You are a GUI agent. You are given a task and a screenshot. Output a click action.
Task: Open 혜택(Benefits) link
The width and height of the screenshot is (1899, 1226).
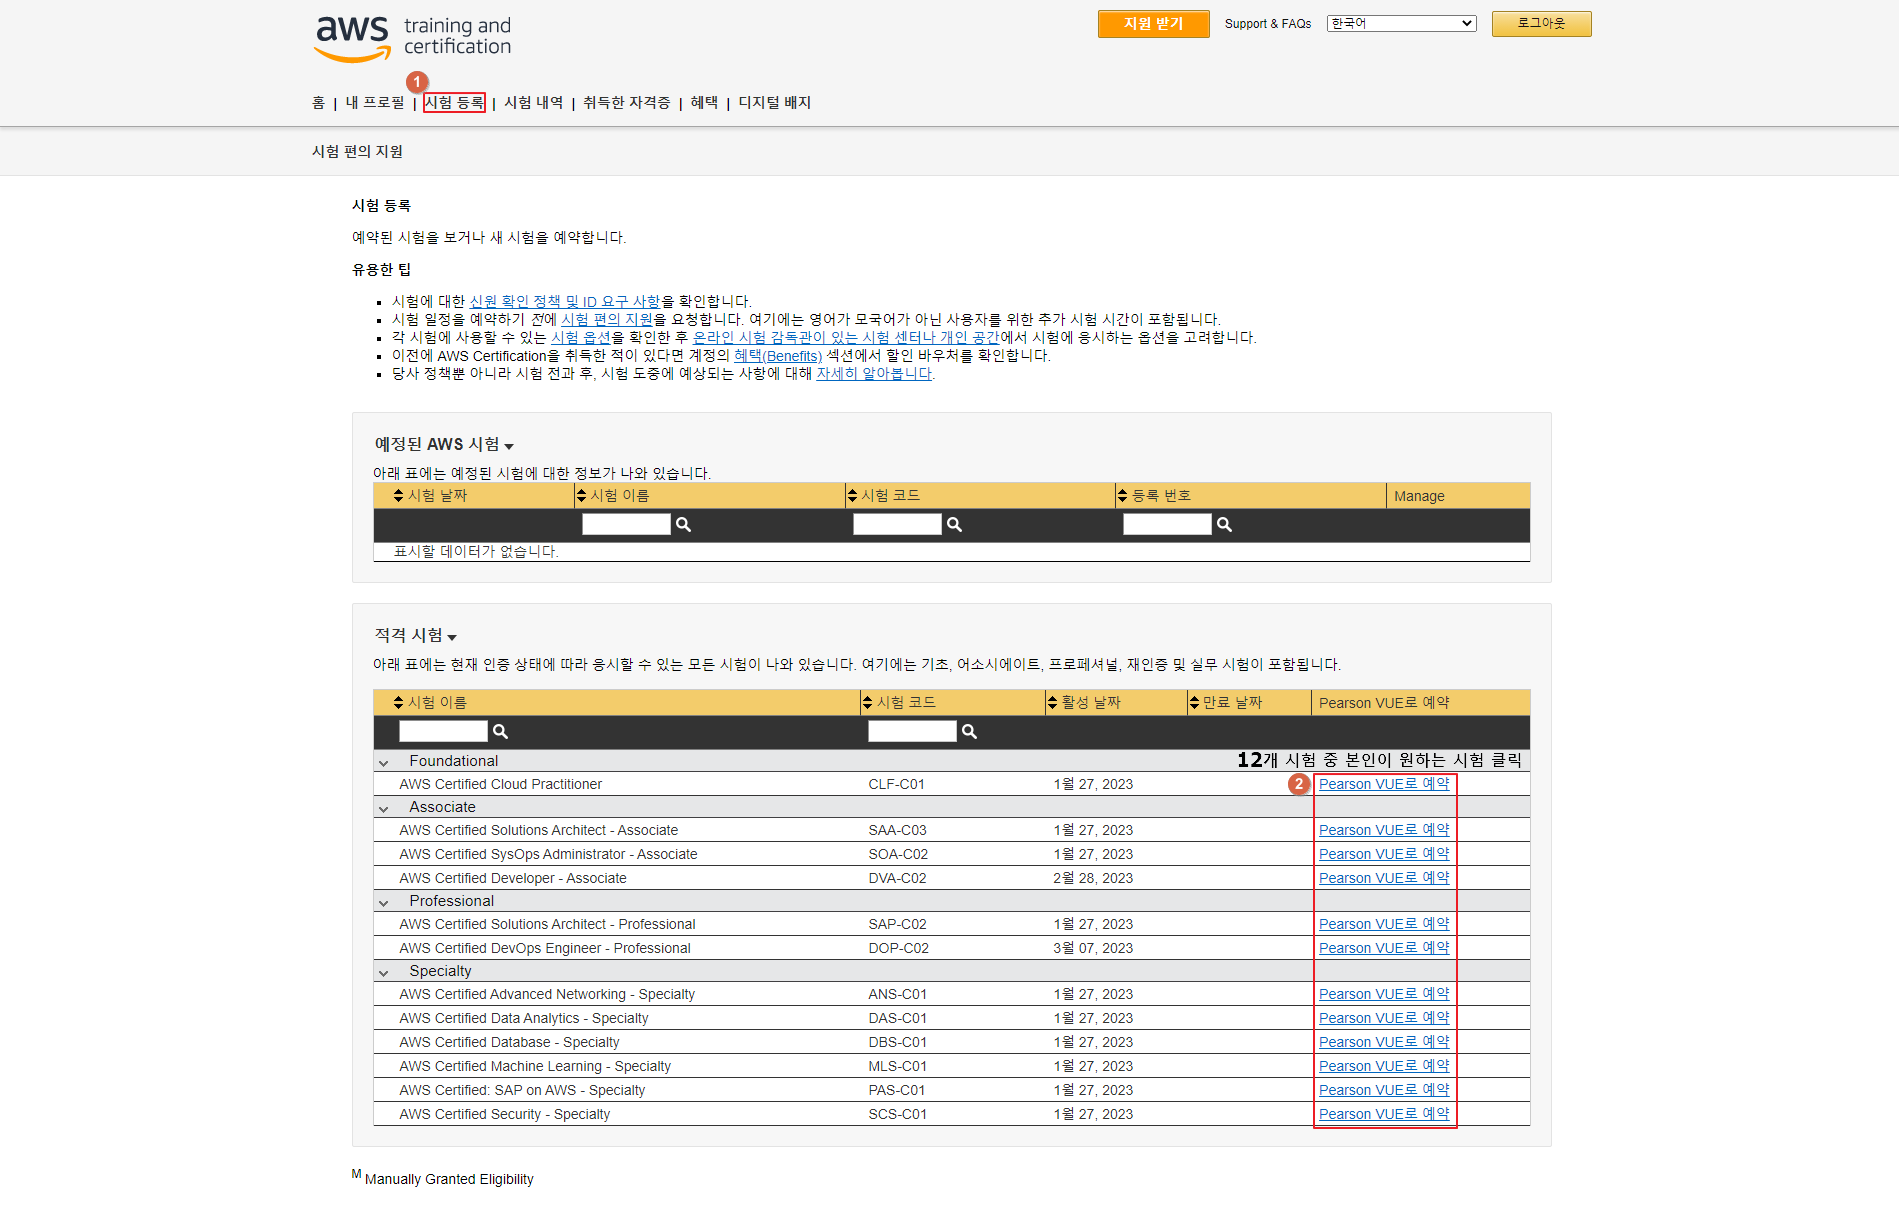tap(778, 356)
